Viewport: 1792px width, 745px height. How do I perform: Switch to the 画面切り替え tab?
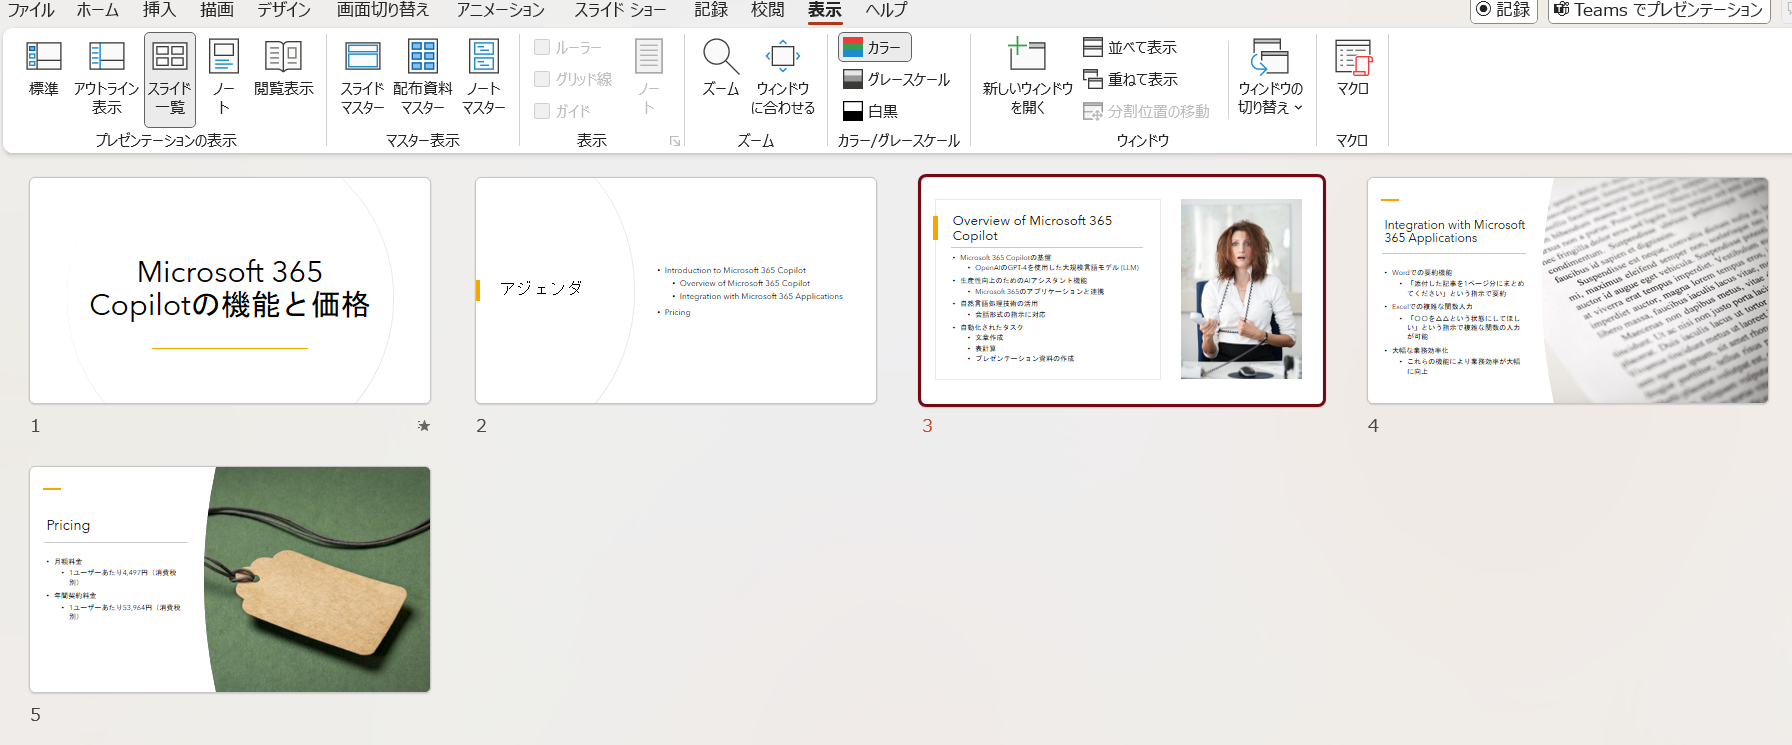point(383,10)
